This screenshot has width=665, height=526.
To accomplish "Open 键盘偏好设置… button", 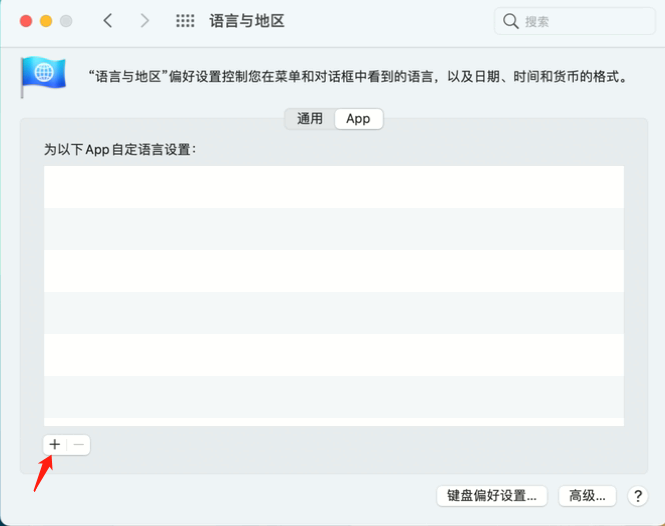I will pos(493,495).
